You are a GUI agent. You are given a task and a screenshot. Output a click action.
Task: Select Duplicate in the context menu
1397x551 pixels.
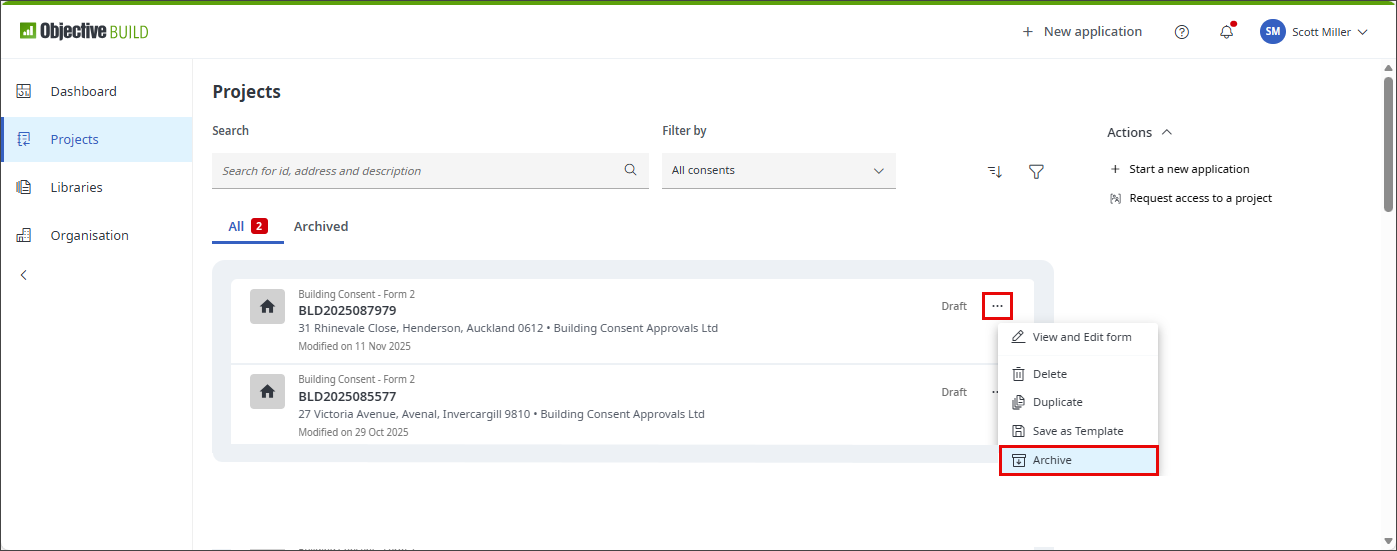(x=1057, y=402)
